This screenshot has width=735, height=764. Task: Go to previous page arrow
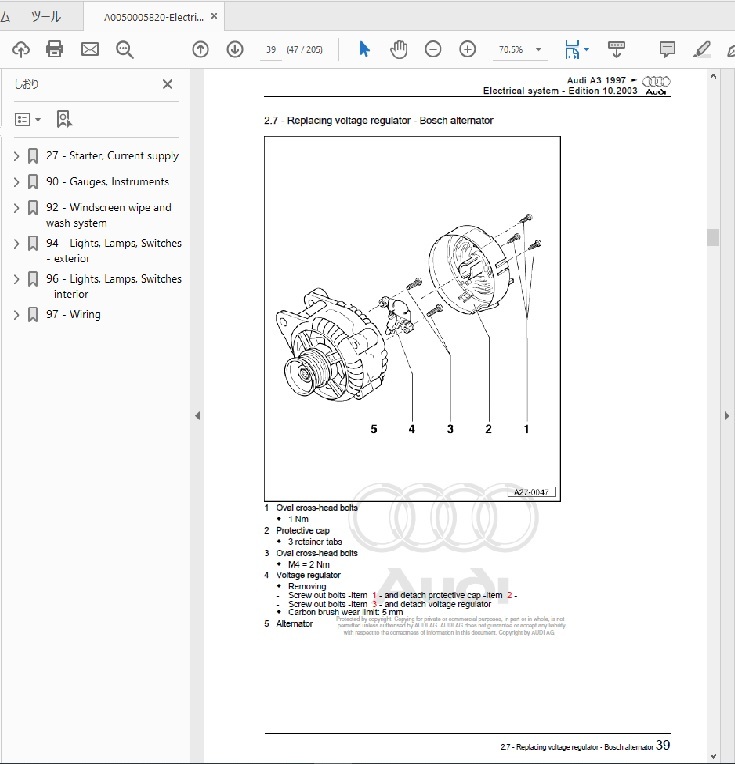point(200,49)
